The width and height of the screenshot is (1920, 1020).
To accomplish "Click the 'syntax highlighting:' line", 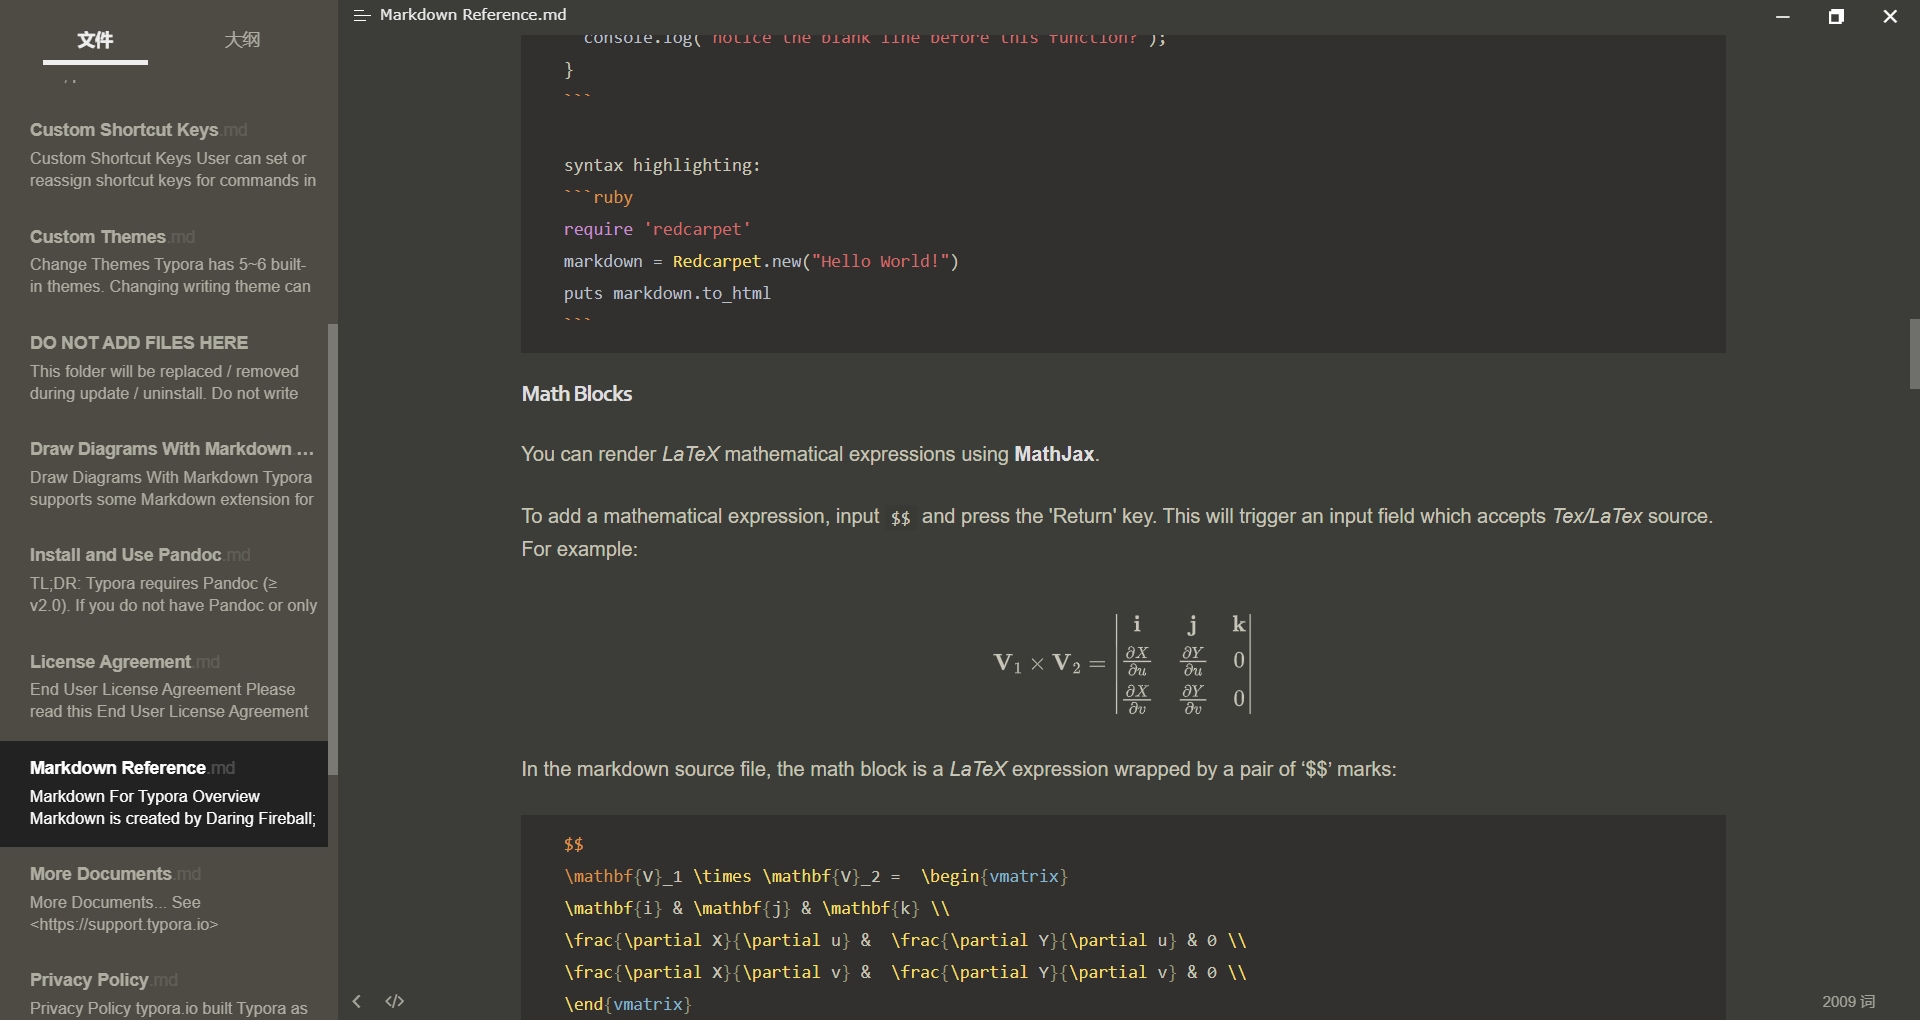I will (662, 165).
